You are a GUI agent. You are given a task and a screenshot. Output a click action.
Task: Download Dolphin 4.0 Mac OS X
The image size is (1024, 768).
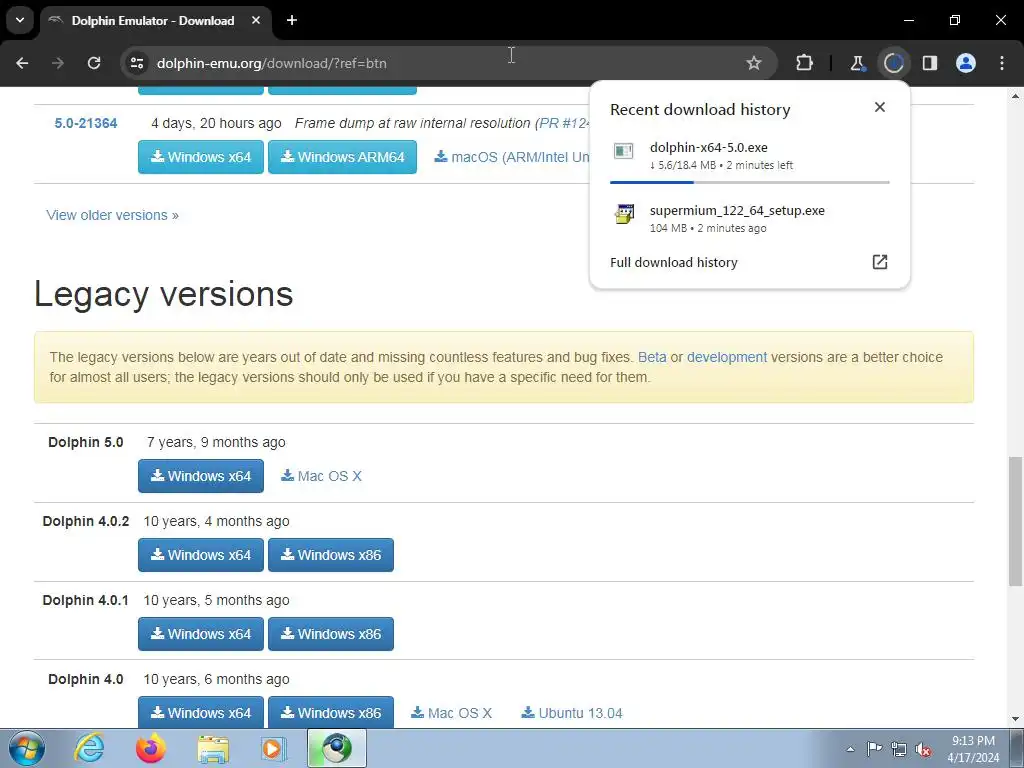451,713
